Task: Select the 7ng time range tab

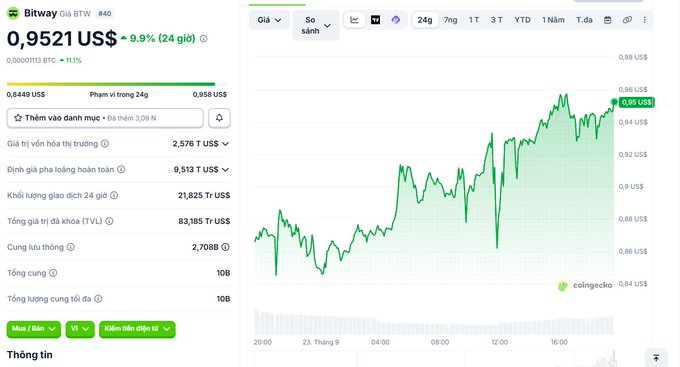Action: 451,20
